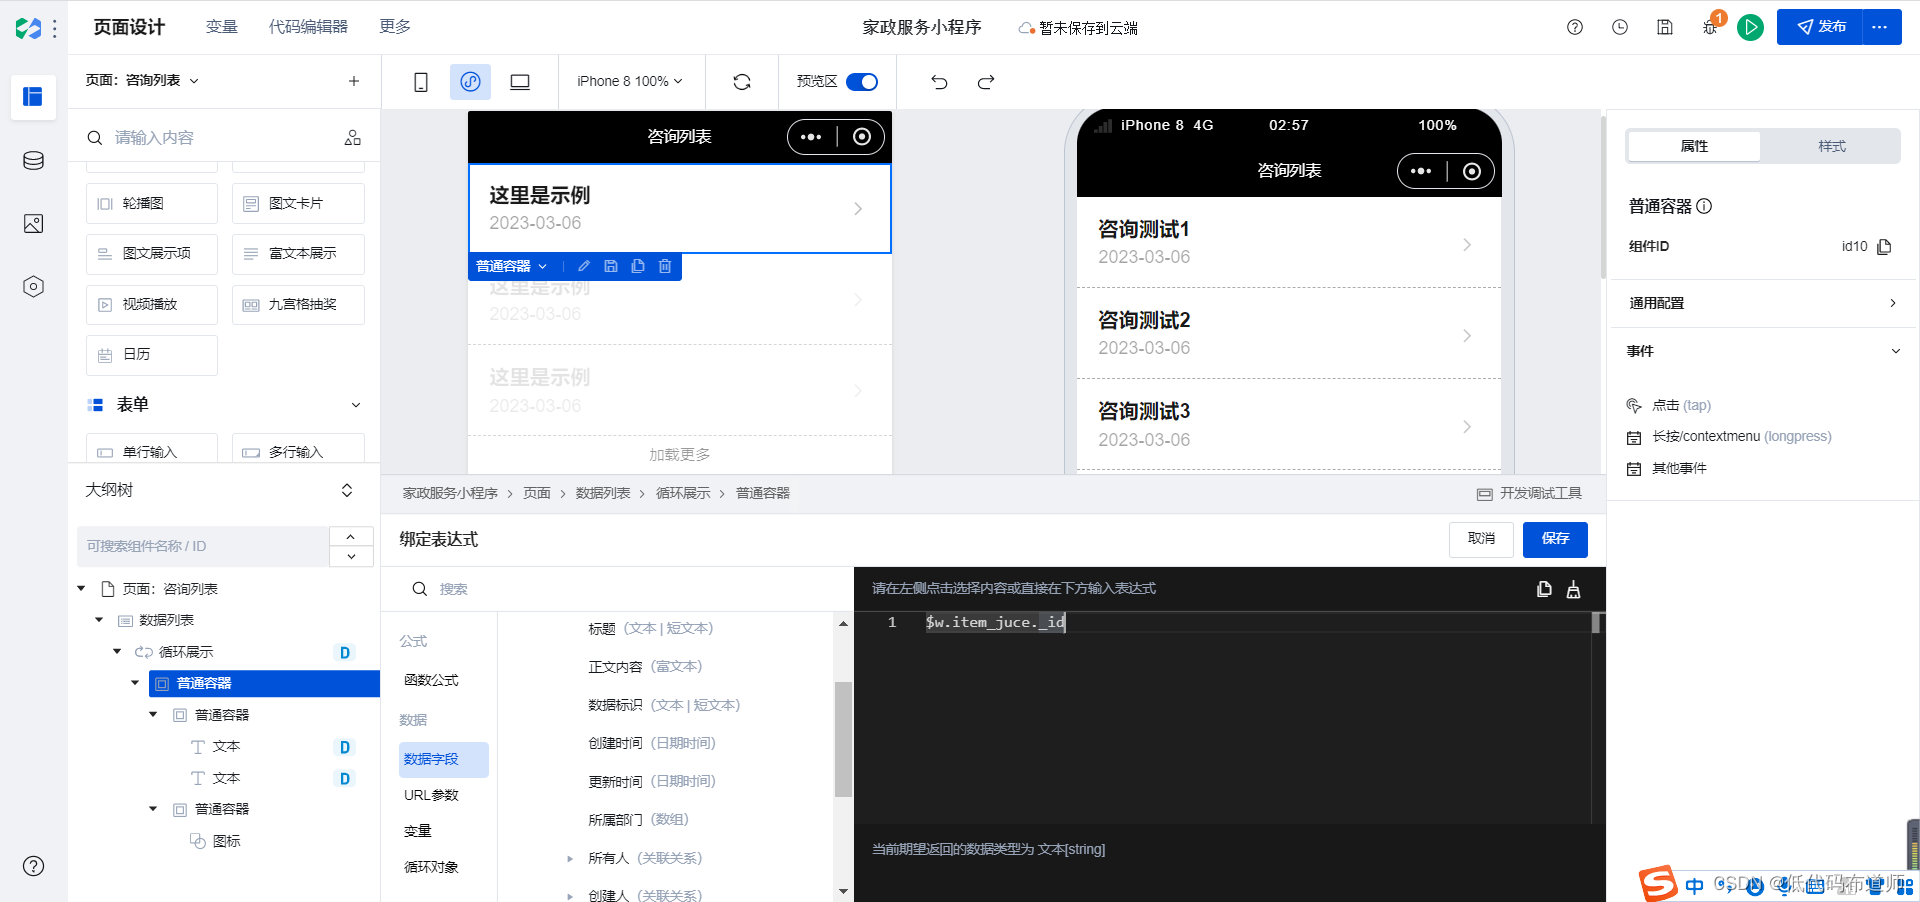Screen dimensions: 1920x902
Task: Open version history clock icon
Action: 1620,27
